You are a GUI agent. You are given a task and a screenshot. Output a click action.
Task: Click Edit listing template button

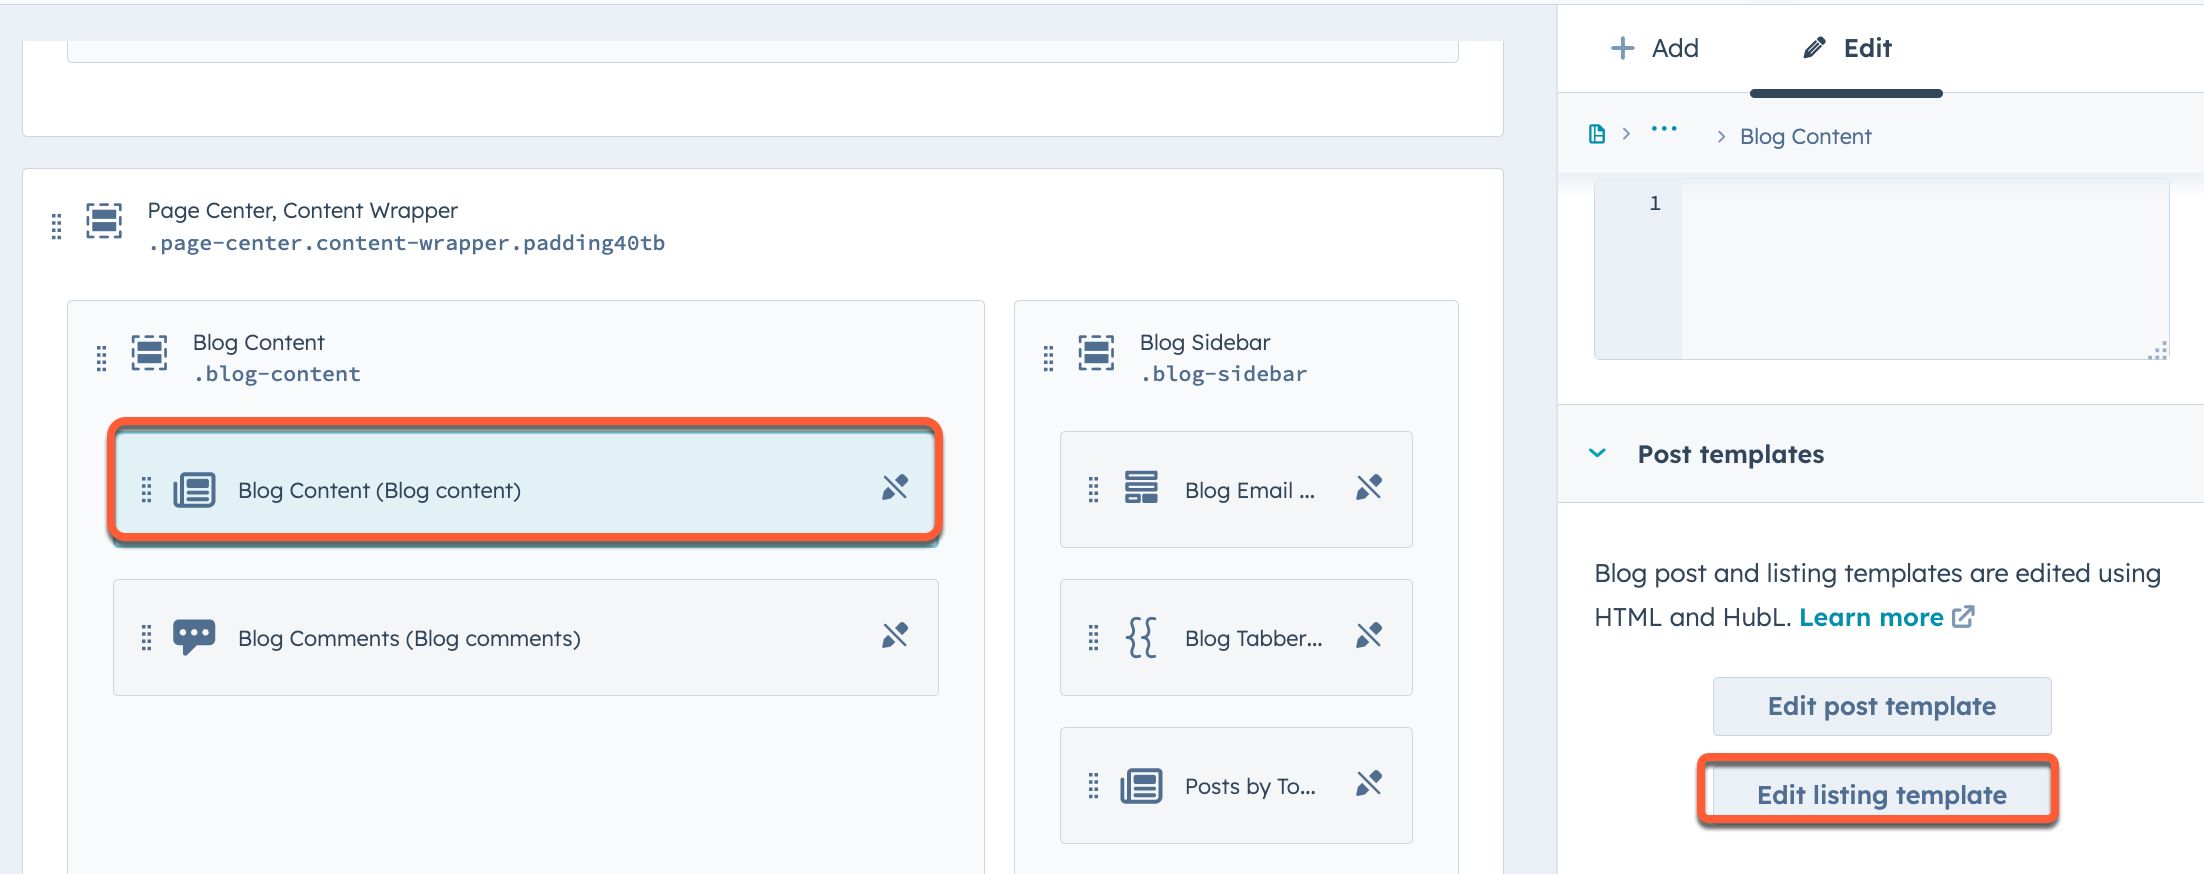point(1882,794)
